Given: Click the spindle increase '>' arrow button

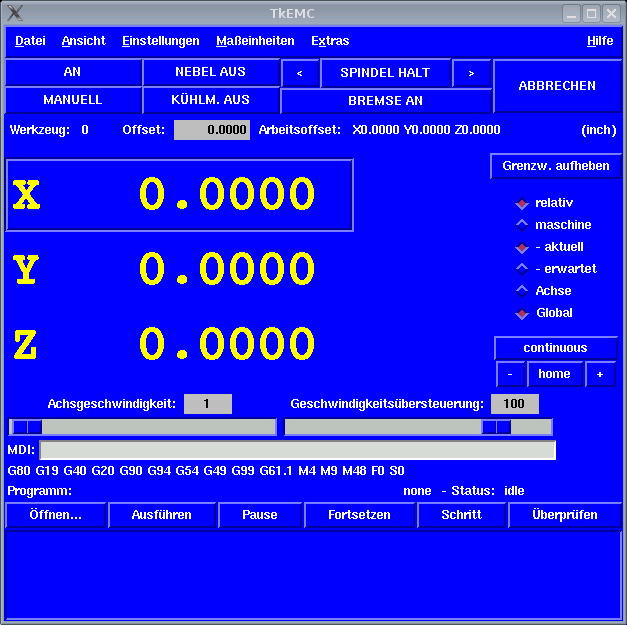Looking at the screenshot, I should (x=472, y=73).
